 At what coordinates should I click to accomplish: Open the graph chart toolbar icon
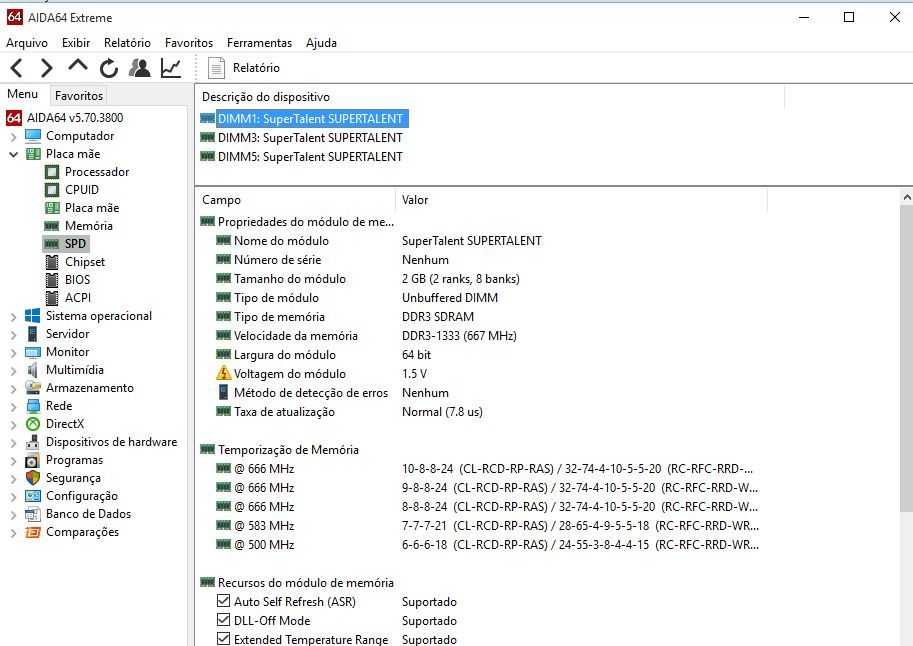tap(171, 68)
